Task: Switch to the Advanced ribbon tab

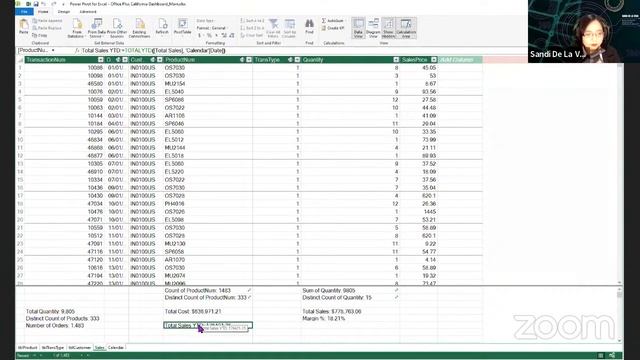Action: tap(88, 12)
